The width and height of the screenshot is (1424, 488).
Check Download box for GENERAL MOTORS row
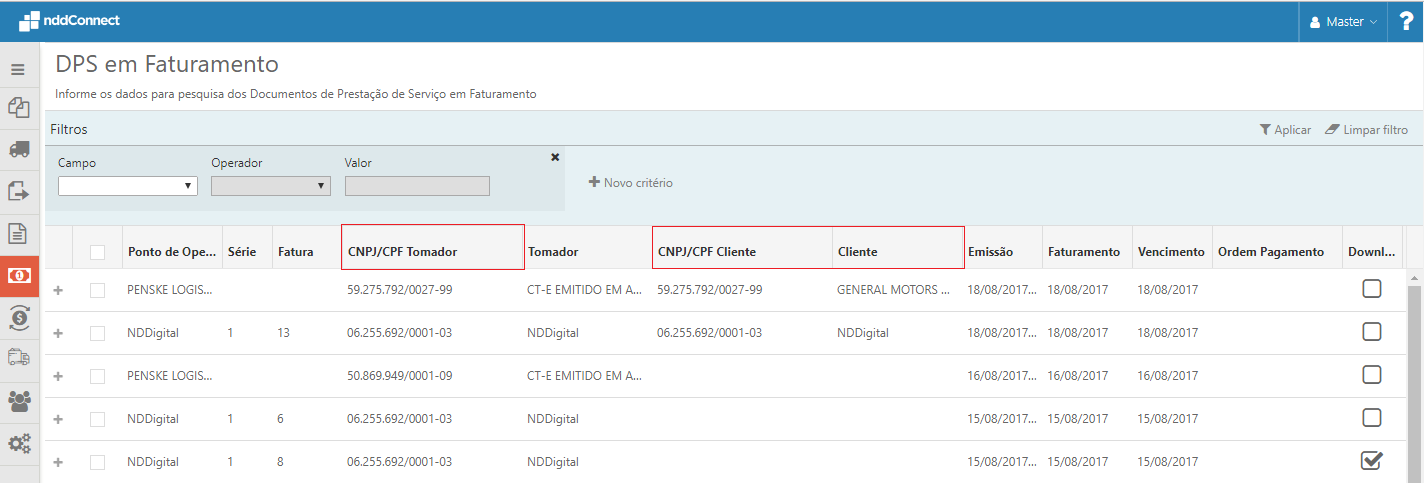[1372, 289]
